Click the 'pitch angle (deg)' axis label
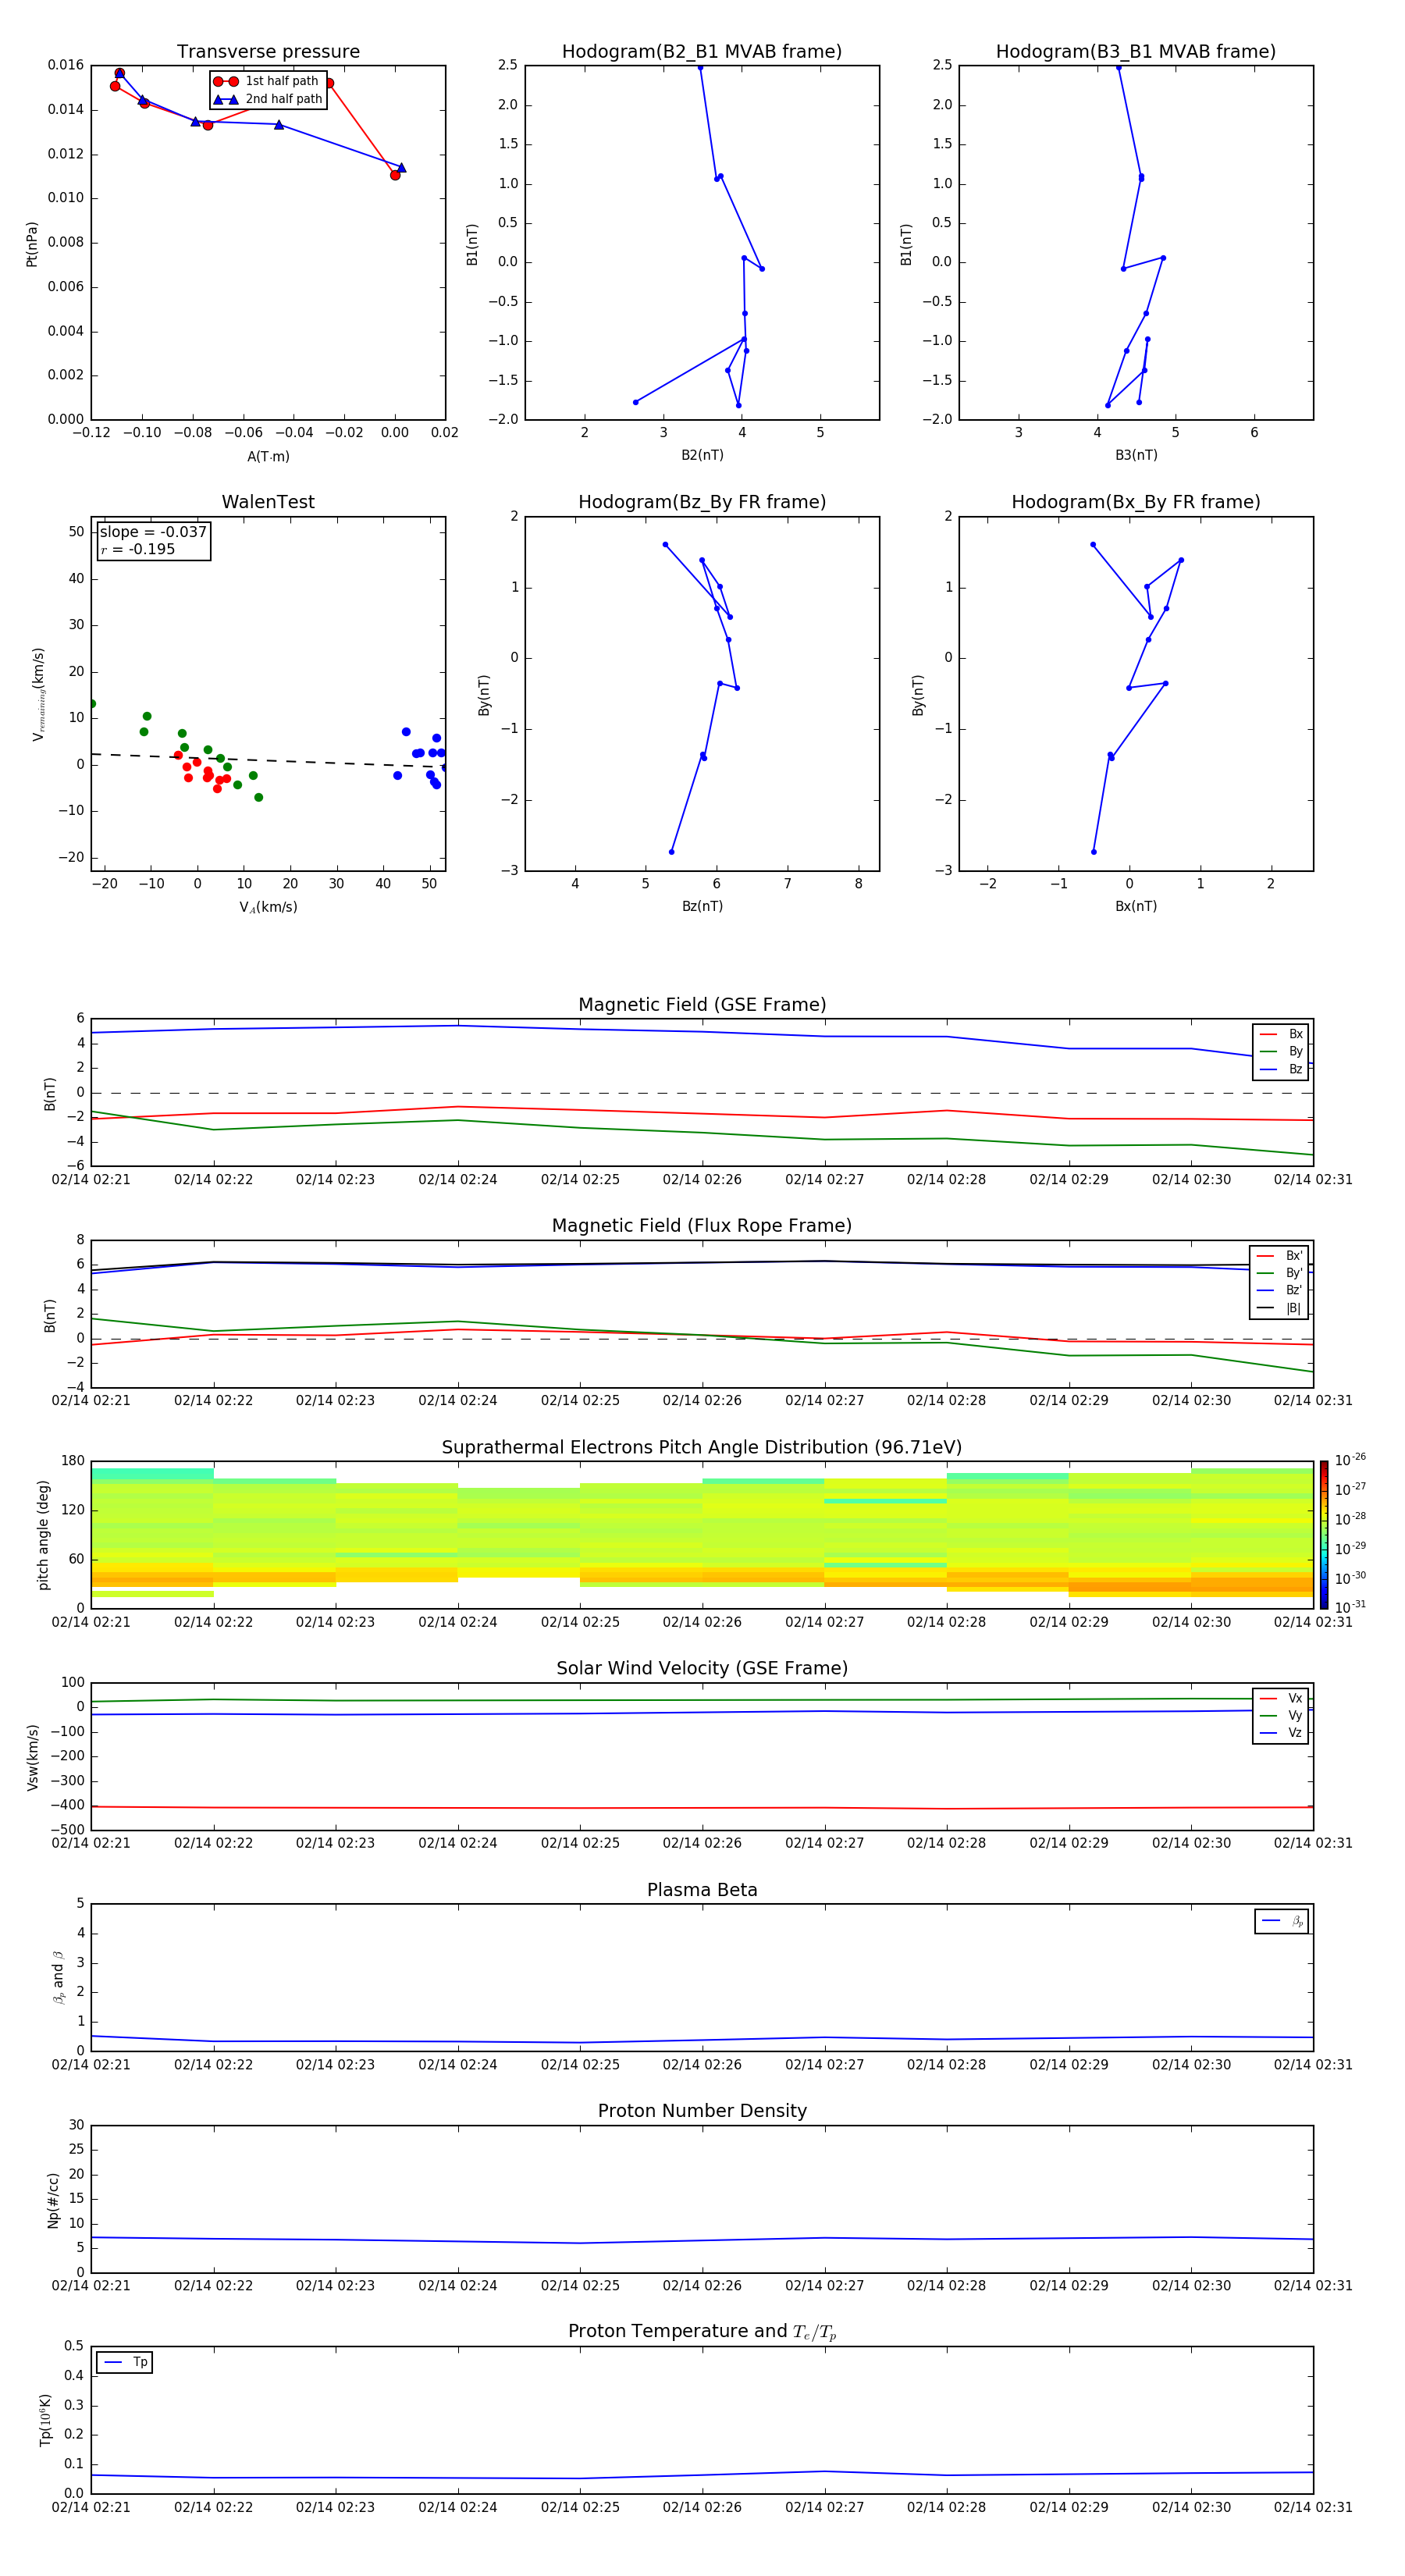This screenshot has height=2576, width=1405. pyautogui.click(x=43, y=1535)
